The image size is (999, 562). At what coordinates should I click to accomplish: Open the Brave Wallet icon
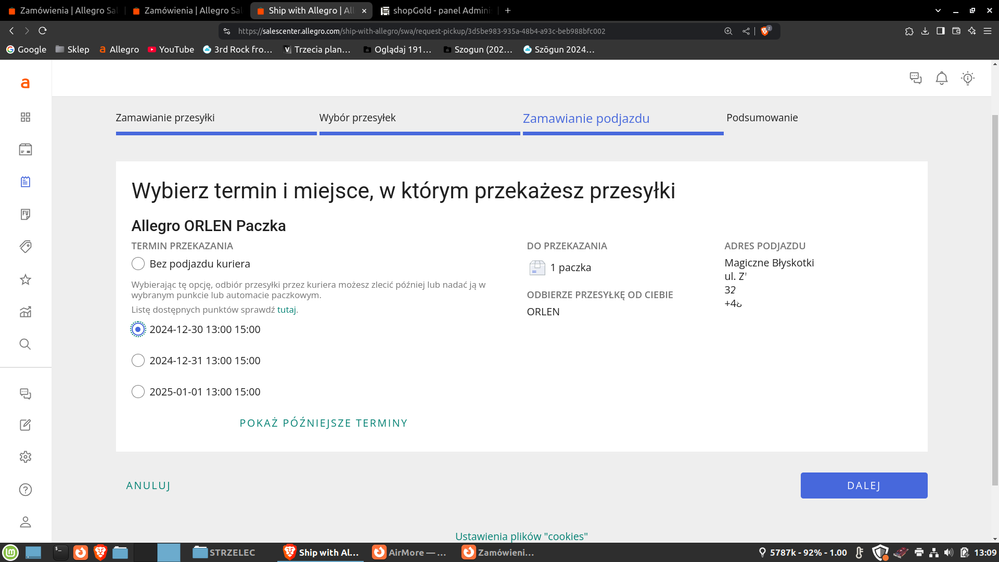956,31
